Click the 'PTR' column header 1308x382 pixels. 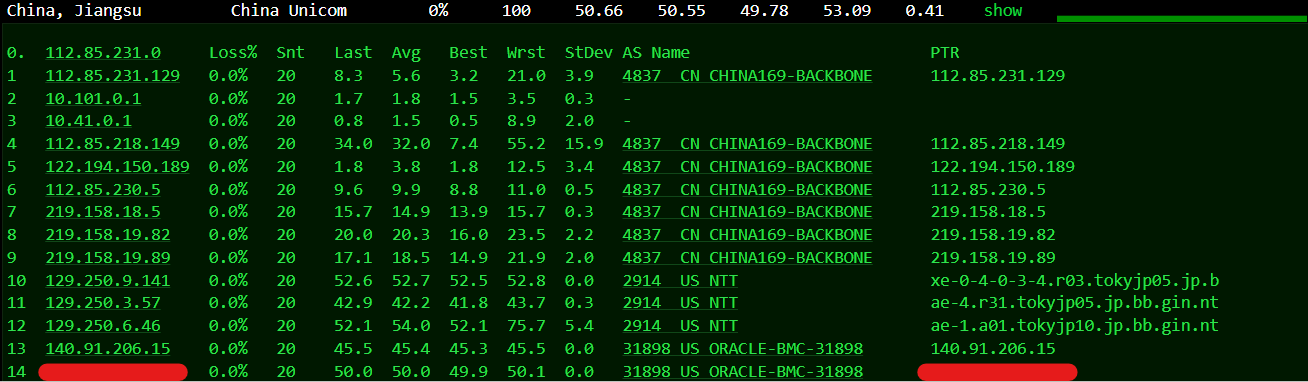click(945, 52)
